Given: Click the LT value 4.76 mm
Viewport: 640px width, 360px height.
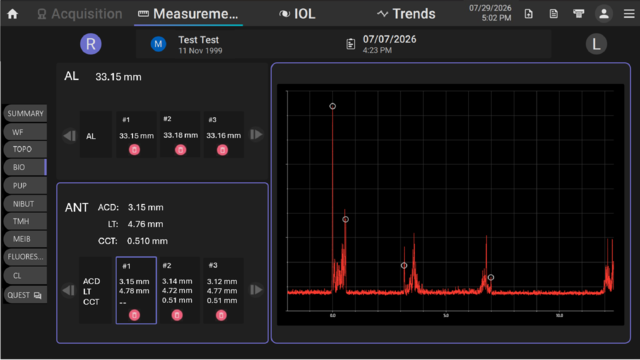Looking at the screenshot, I should [x=145, y=224].
